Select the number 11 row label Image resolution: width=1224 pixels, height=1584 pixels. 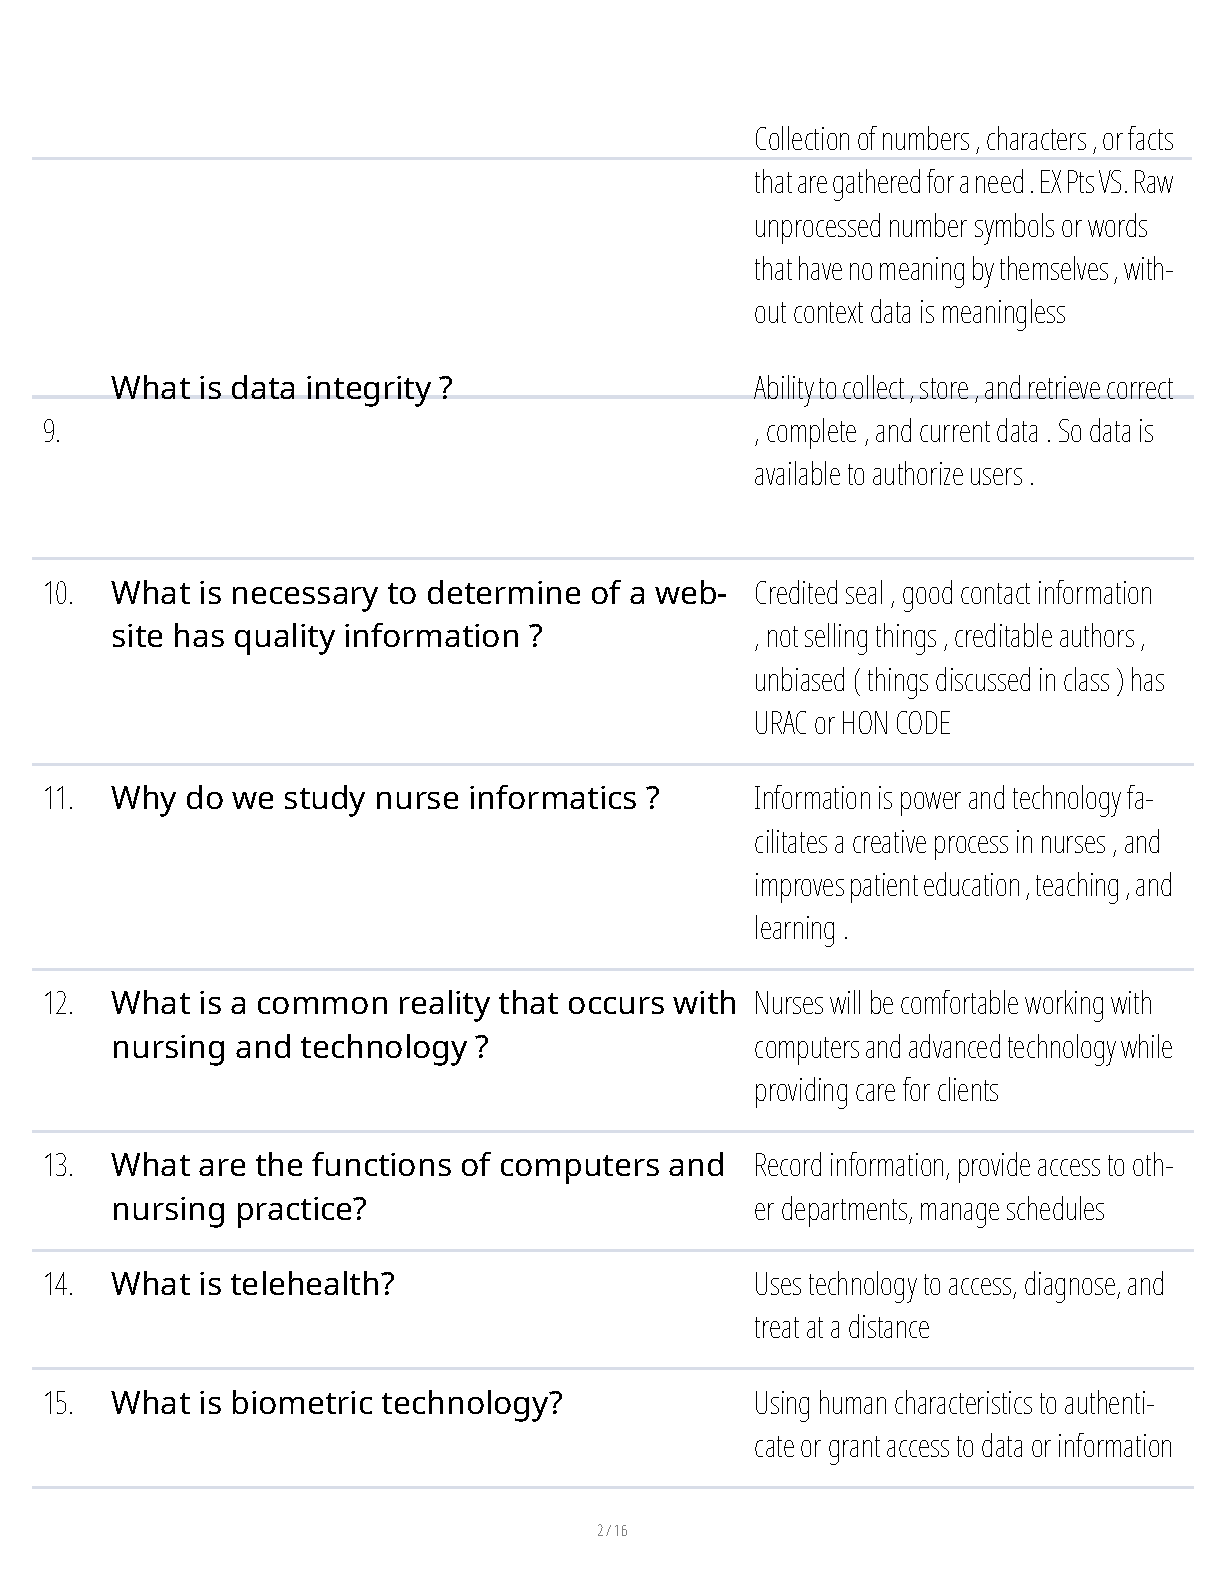pos(58,798)
